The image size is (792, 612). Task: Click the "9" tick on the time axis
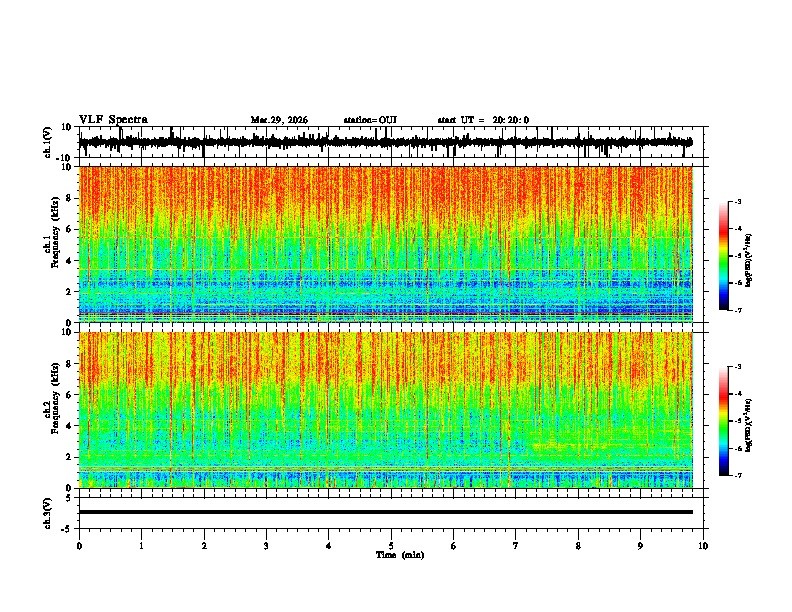(640, 546)
